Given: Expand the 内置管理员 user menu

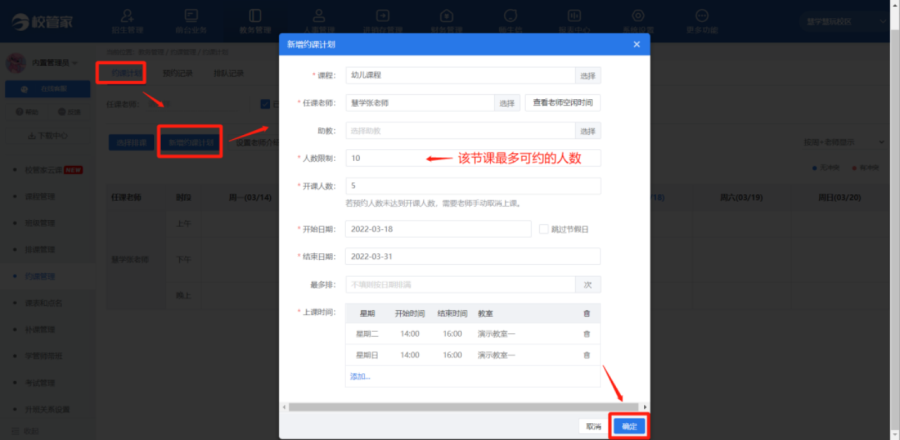Looking at the screenshot, I should (55, 63).
